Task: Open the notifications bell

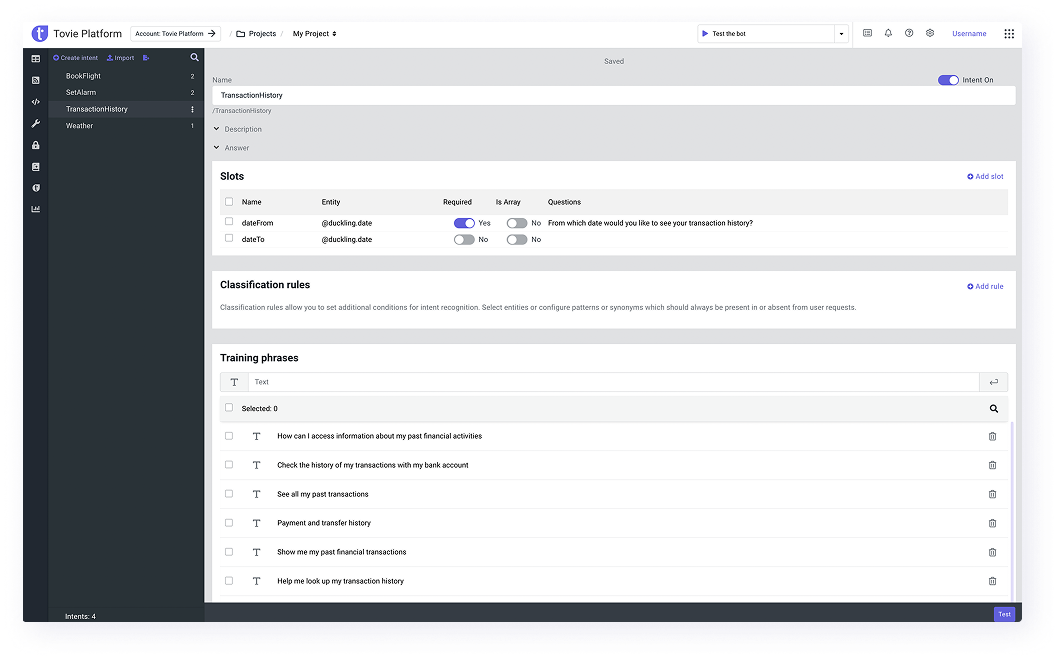Action: [888, 33]
